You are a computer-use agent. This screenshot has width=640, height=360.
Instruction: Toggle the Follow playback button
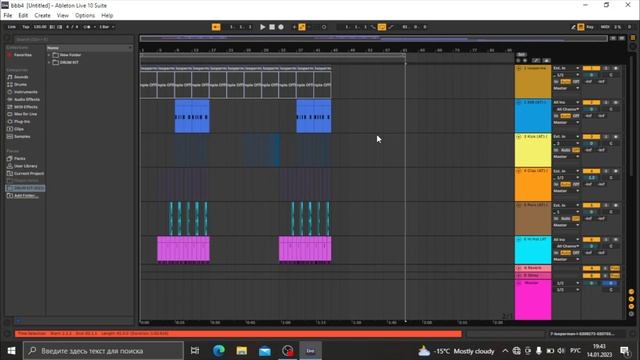pos(216,27)
